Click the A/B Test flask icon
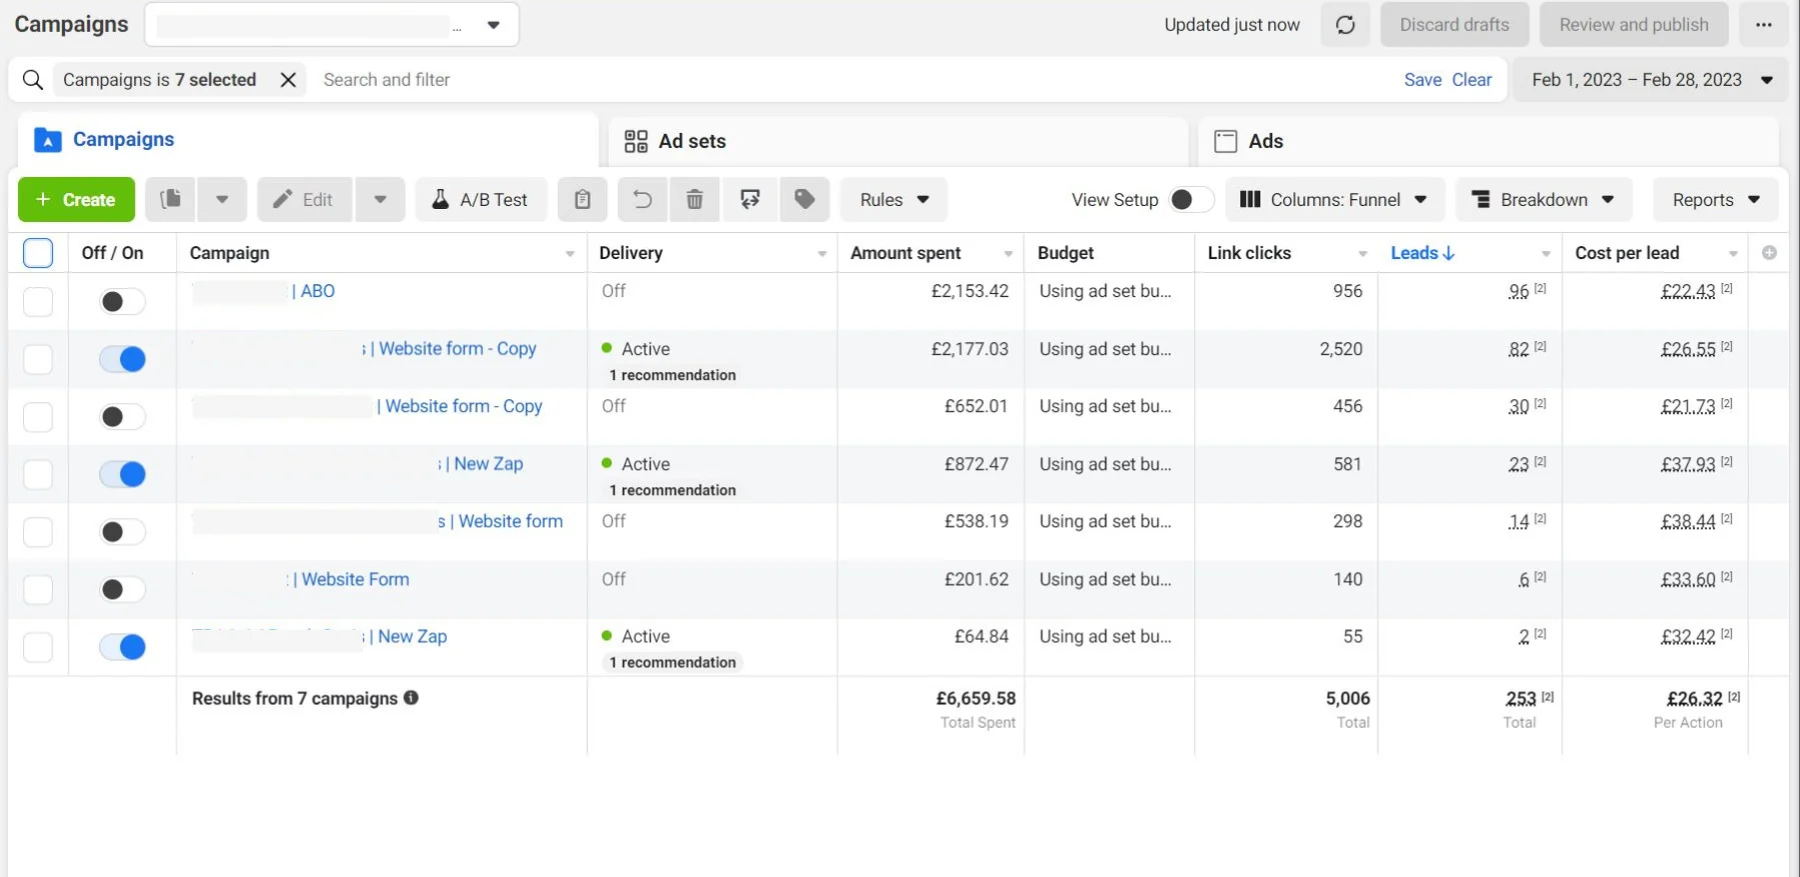1800x877 pixels. (x=440, y=200)
